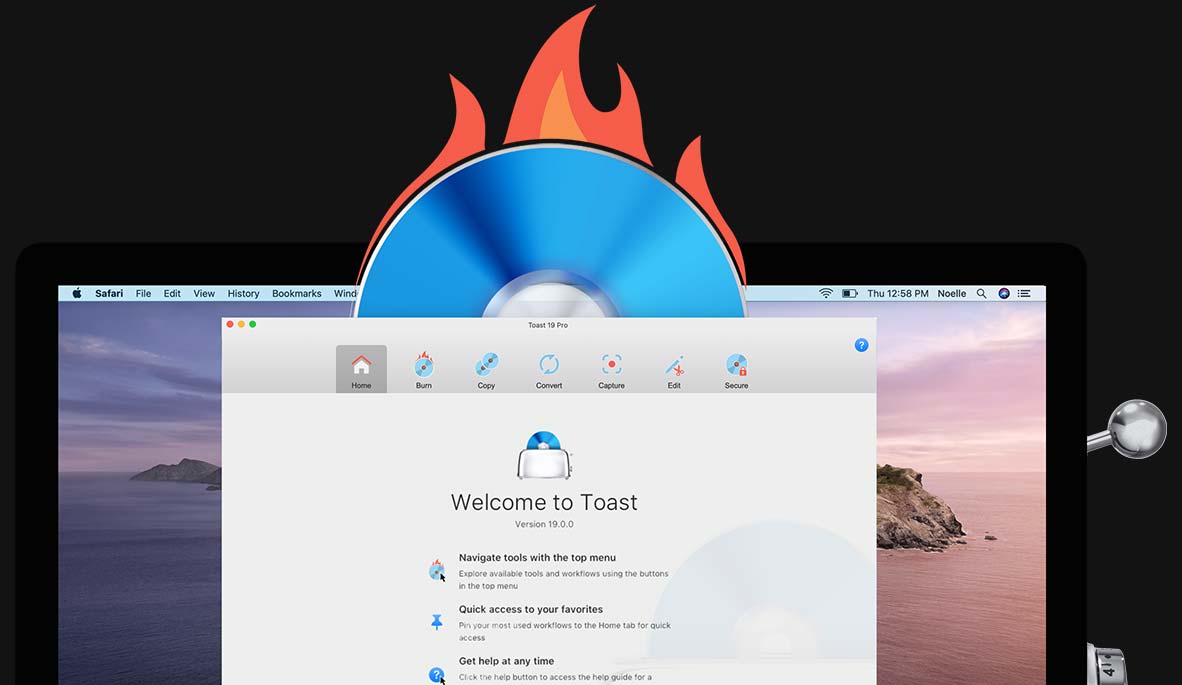Open the Home tab in Toast
1182x685 pixels.
coord(361,369)
